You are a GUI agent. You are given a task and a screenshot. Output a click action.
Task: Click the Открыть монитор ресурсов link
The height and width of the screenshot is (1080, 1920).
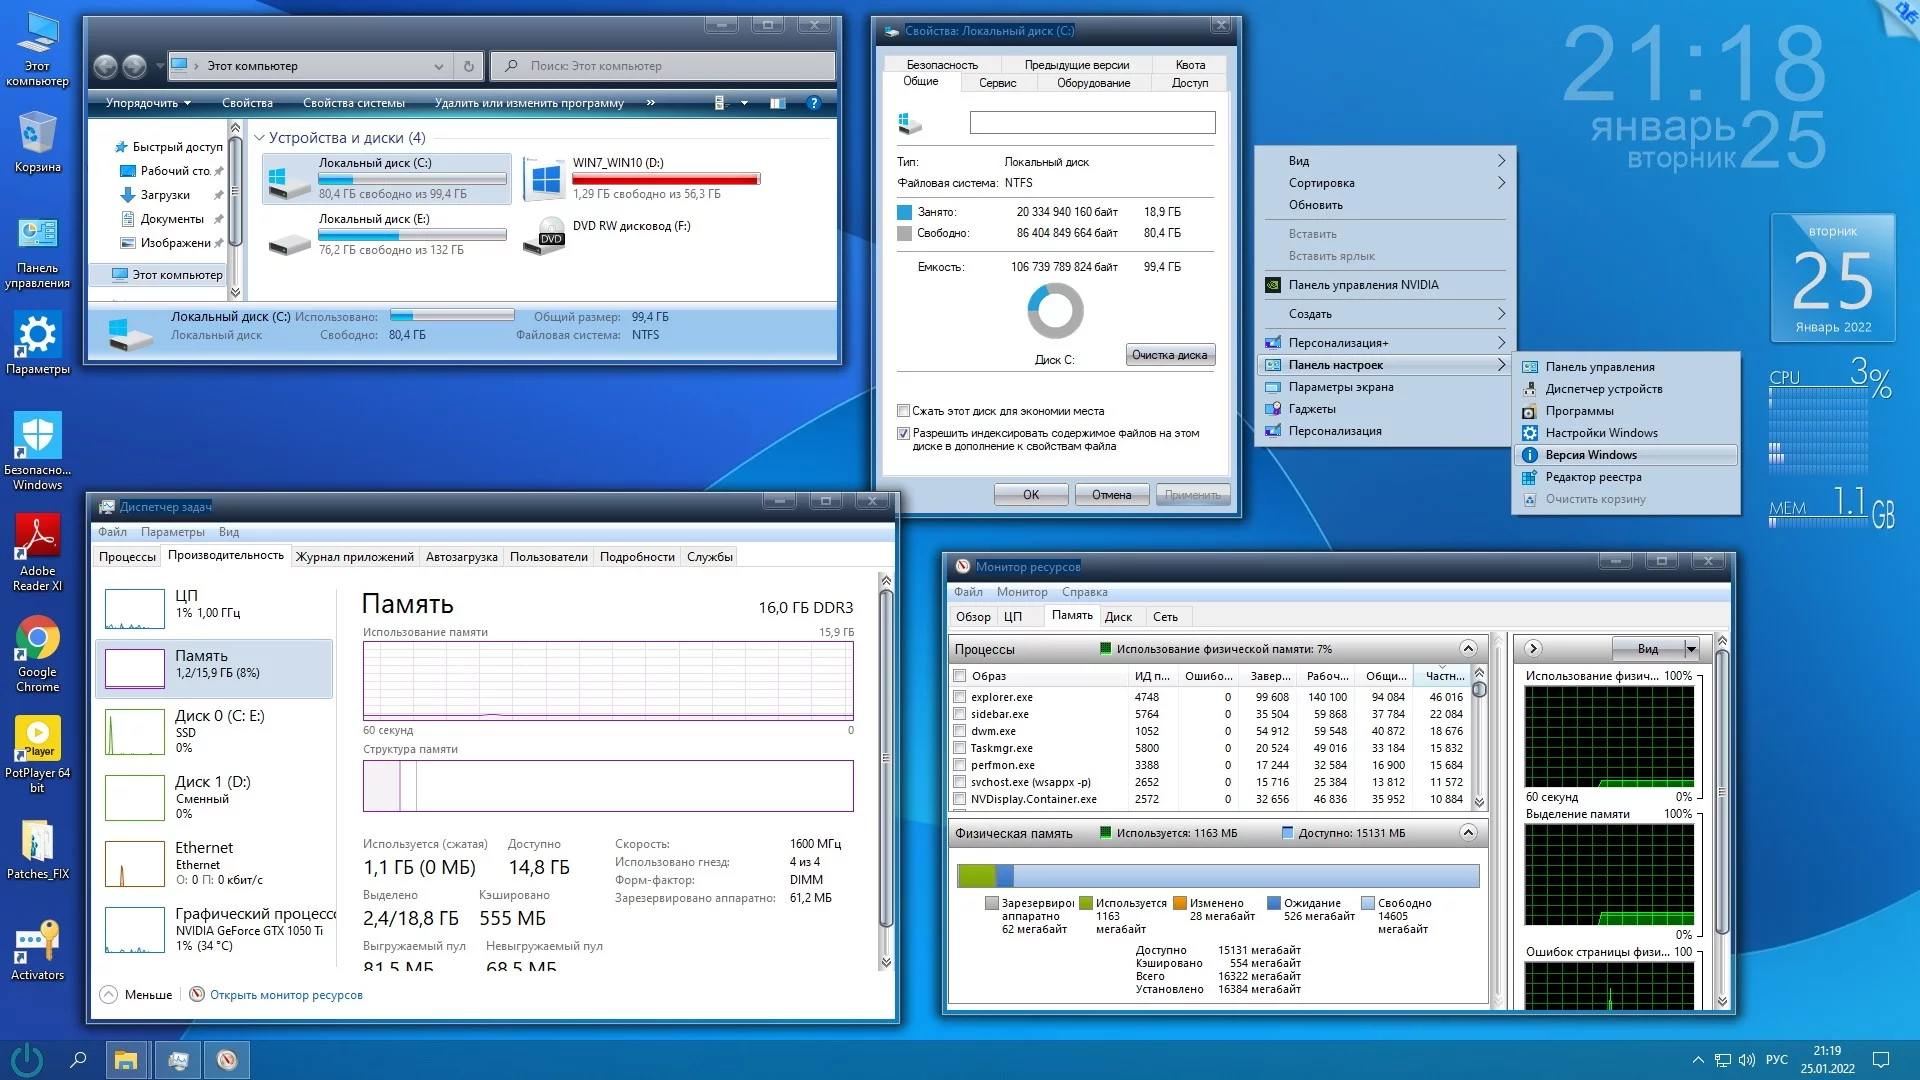286,995
